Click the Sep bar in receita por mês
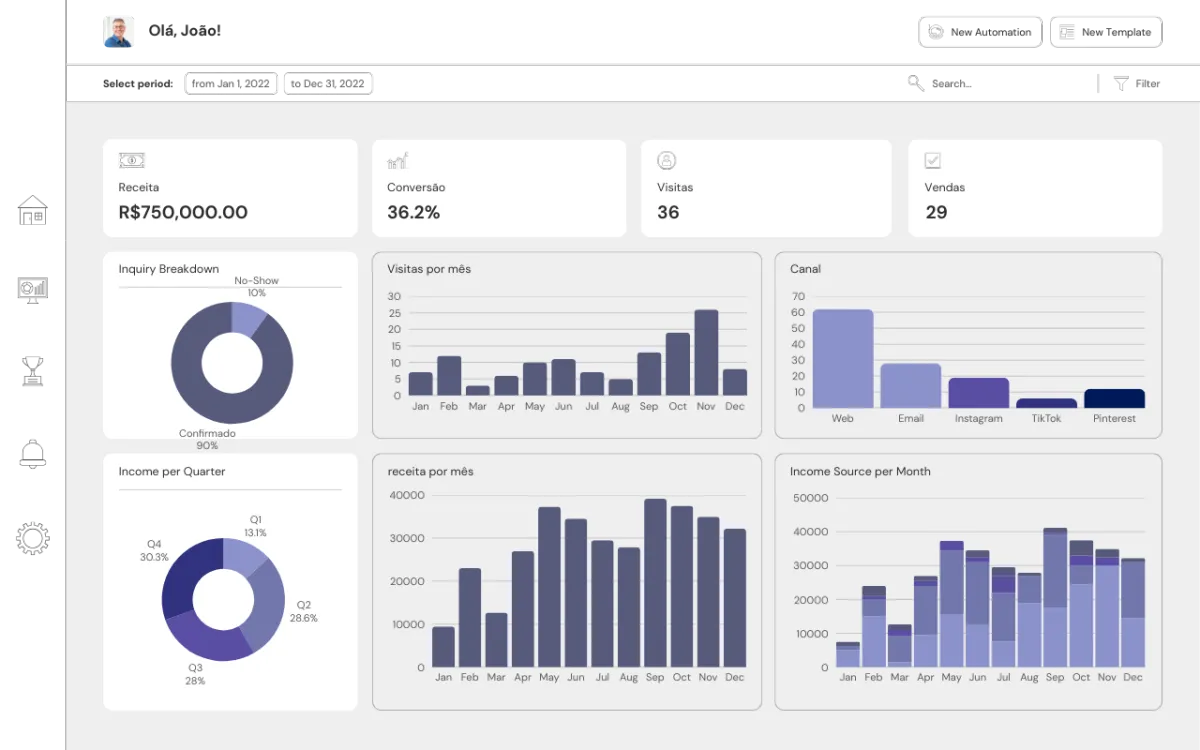This screenshot has height=750, width=1200. 655,583
